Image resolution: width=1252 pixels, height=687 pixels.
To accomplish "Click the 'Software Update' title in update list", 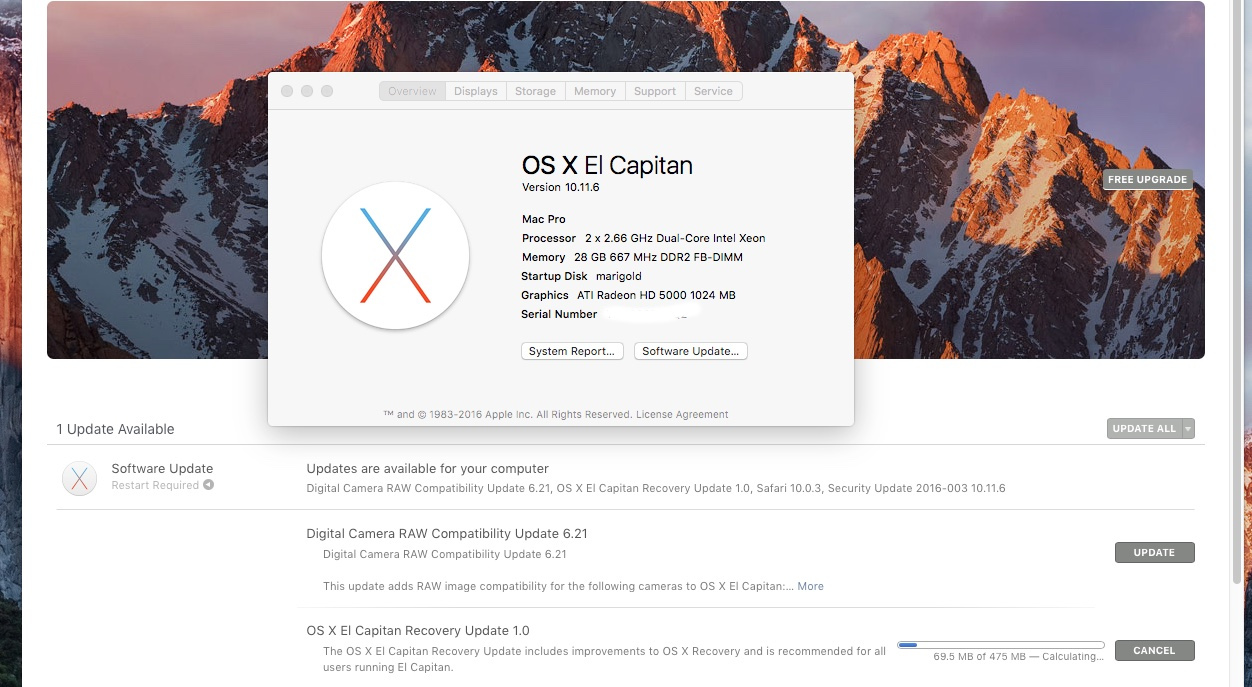I will click(162, 468).
